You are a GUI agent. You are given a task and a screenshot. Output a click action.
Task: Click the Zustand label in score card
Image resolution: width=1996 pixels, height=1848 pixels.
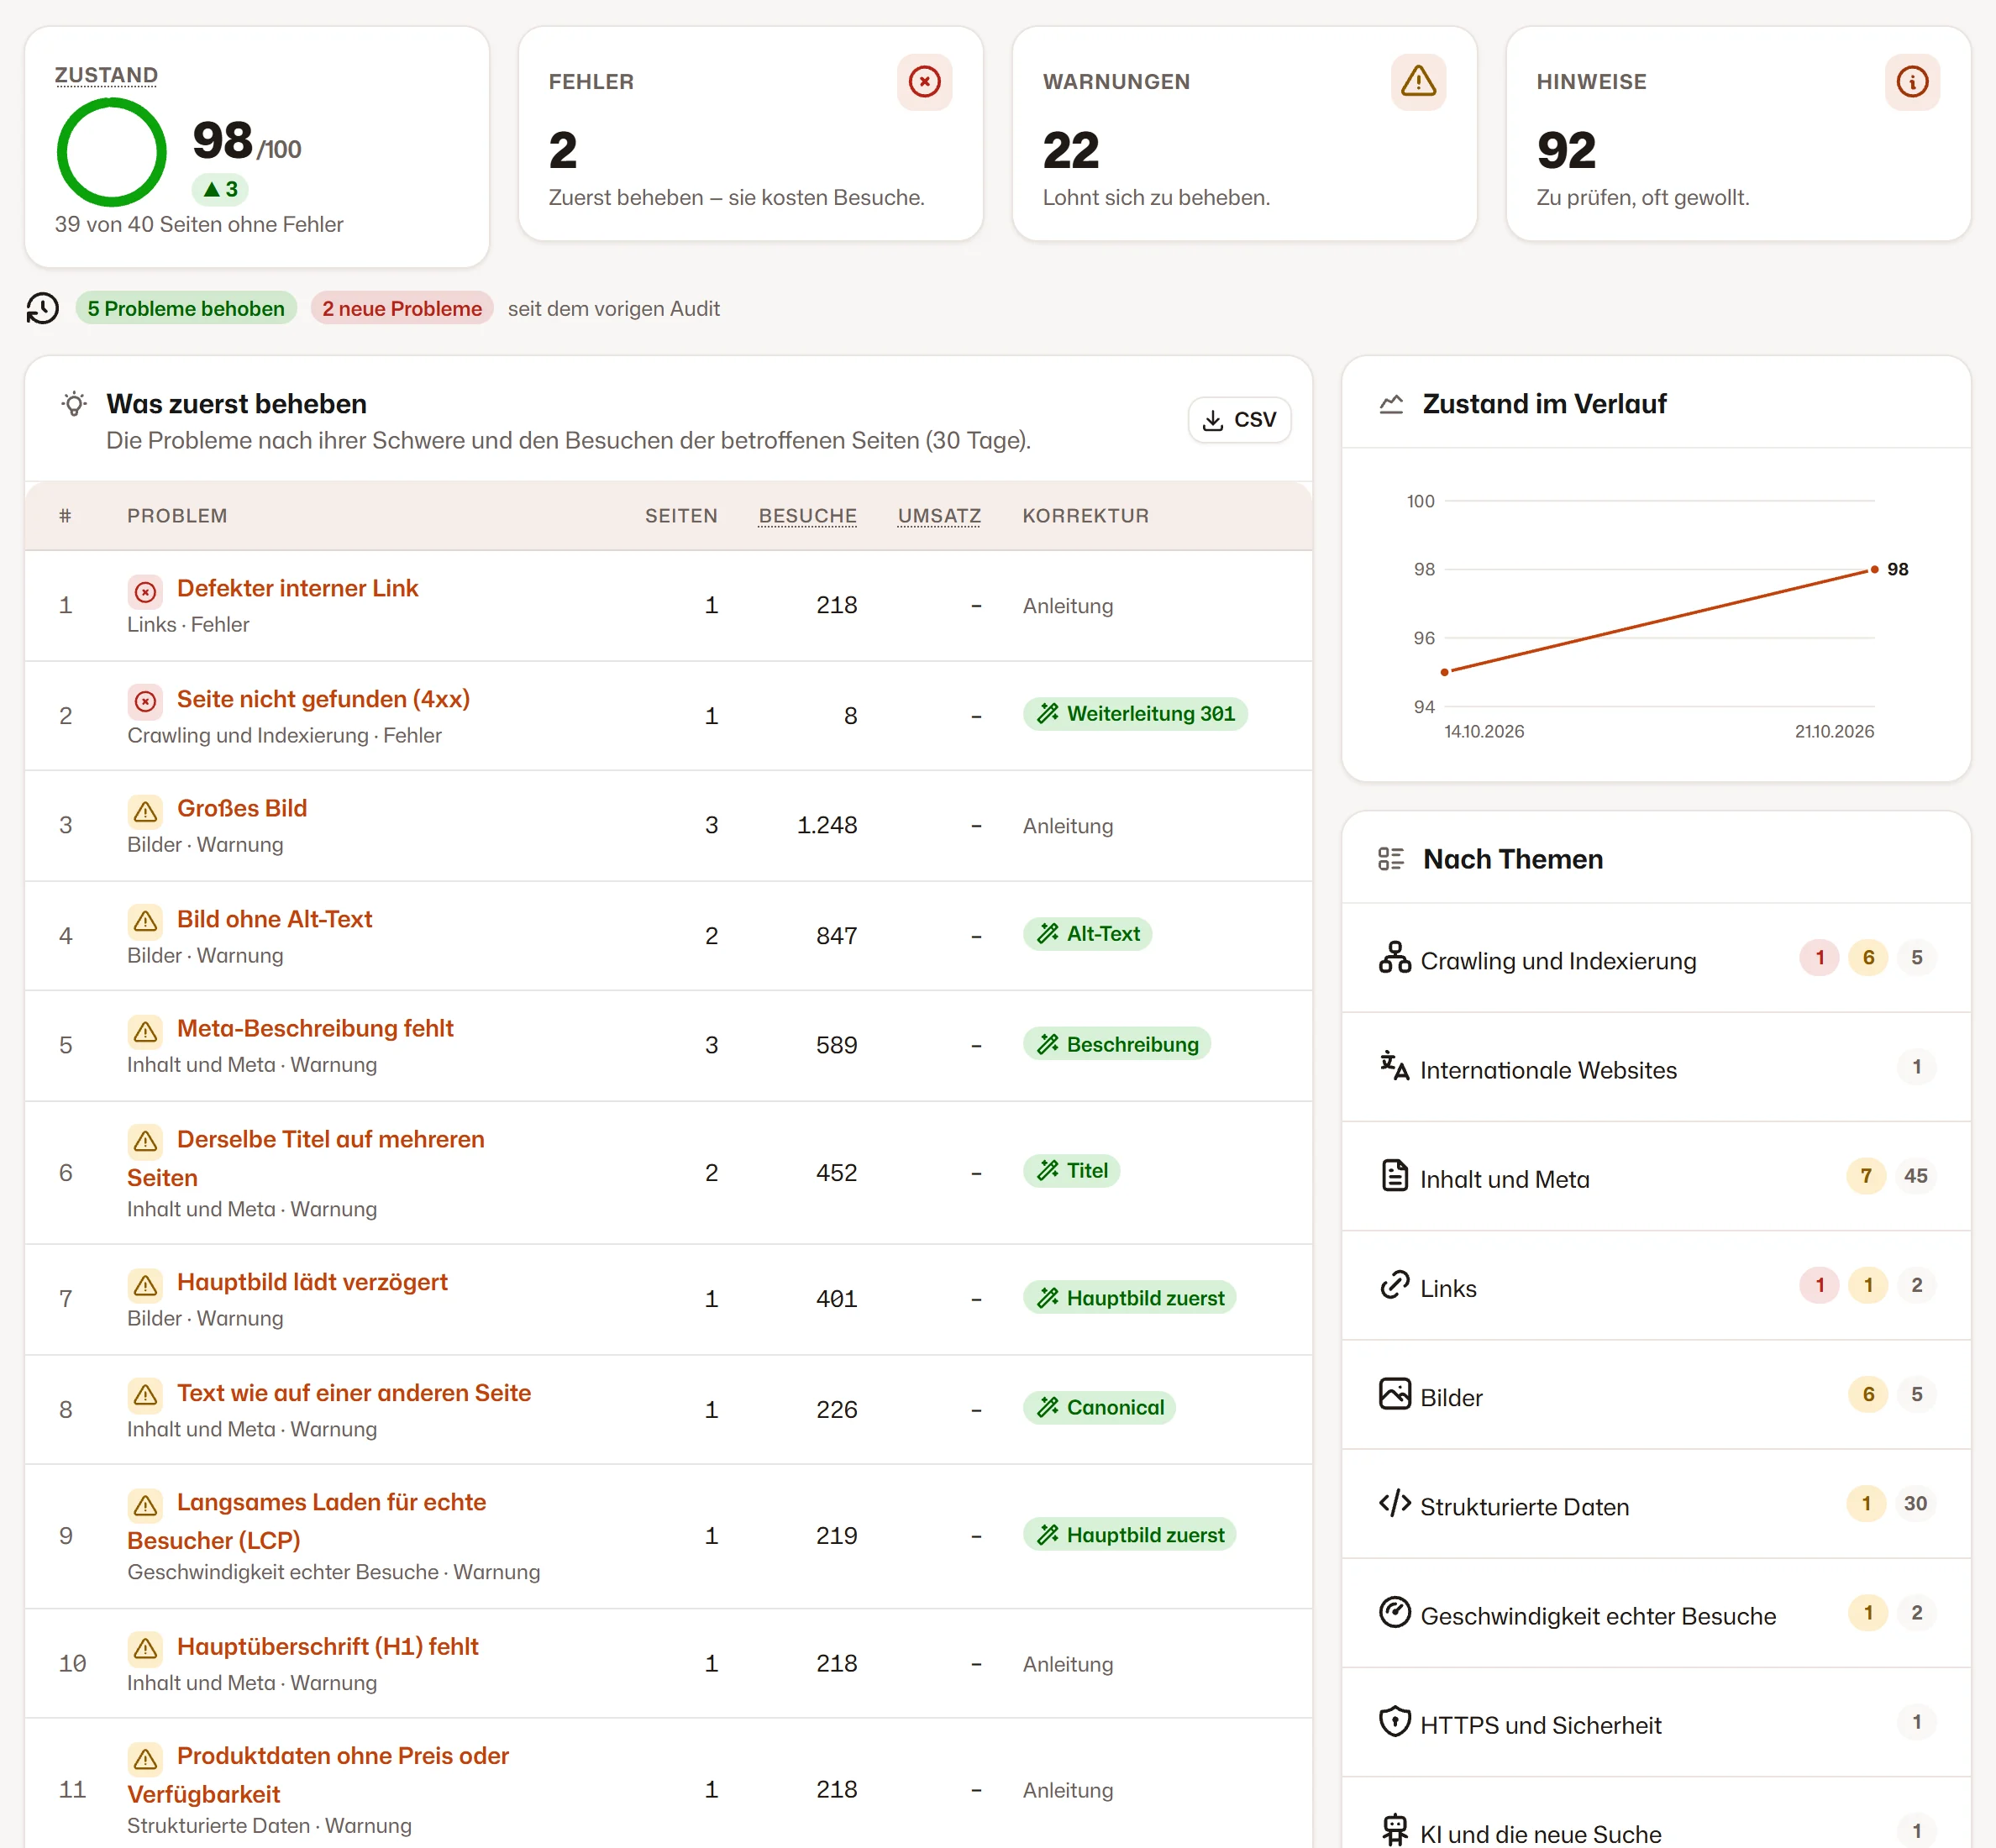(106, 75)
